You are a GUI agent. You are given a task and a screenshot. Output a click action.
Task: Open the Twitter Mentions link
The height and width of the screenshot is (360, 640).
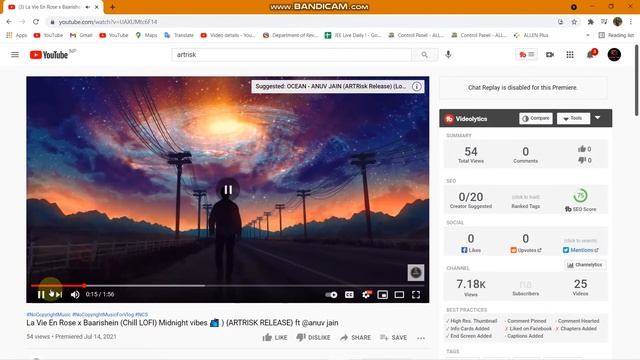[581, 250]
